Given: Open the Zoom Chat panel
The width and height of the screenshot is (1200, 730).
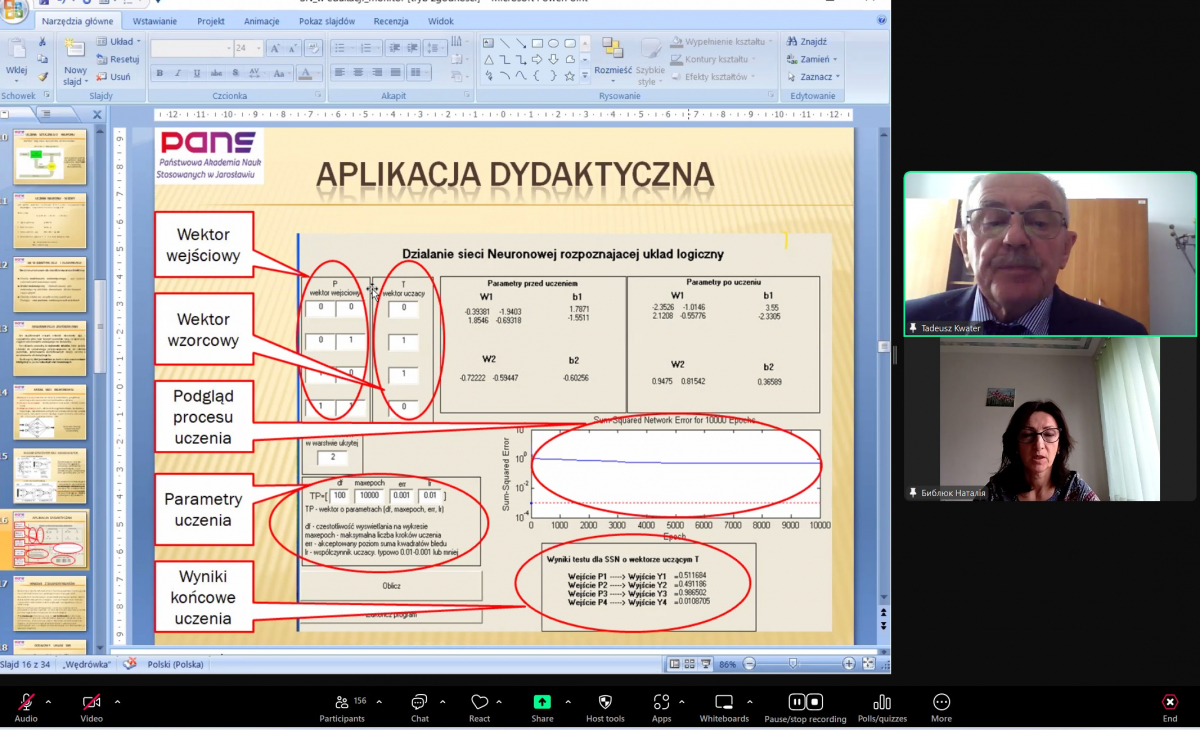Looking at the screenshot, I should point(419,702).
